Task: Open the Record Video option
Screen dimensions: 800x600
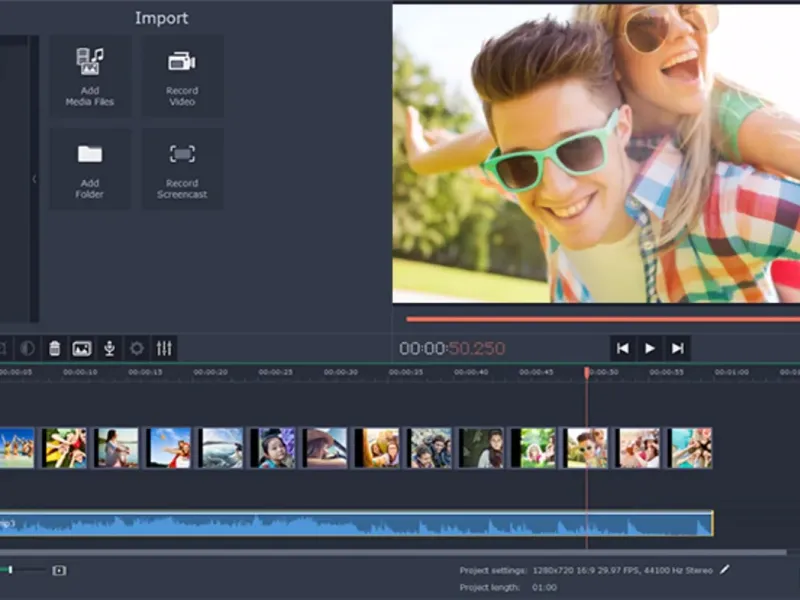Action: [182, 76]
